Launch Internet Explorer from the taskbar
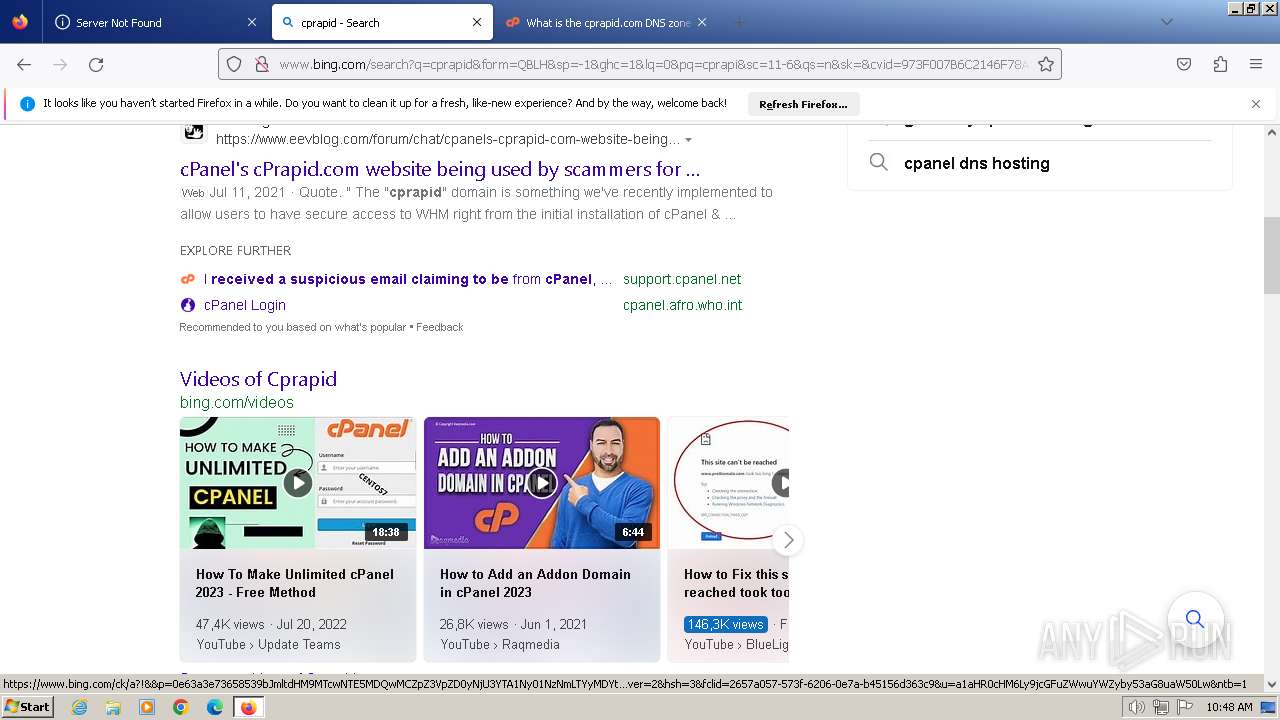Image resolution: width=1280 pixels, height=720 pixels. coord(79,707)
